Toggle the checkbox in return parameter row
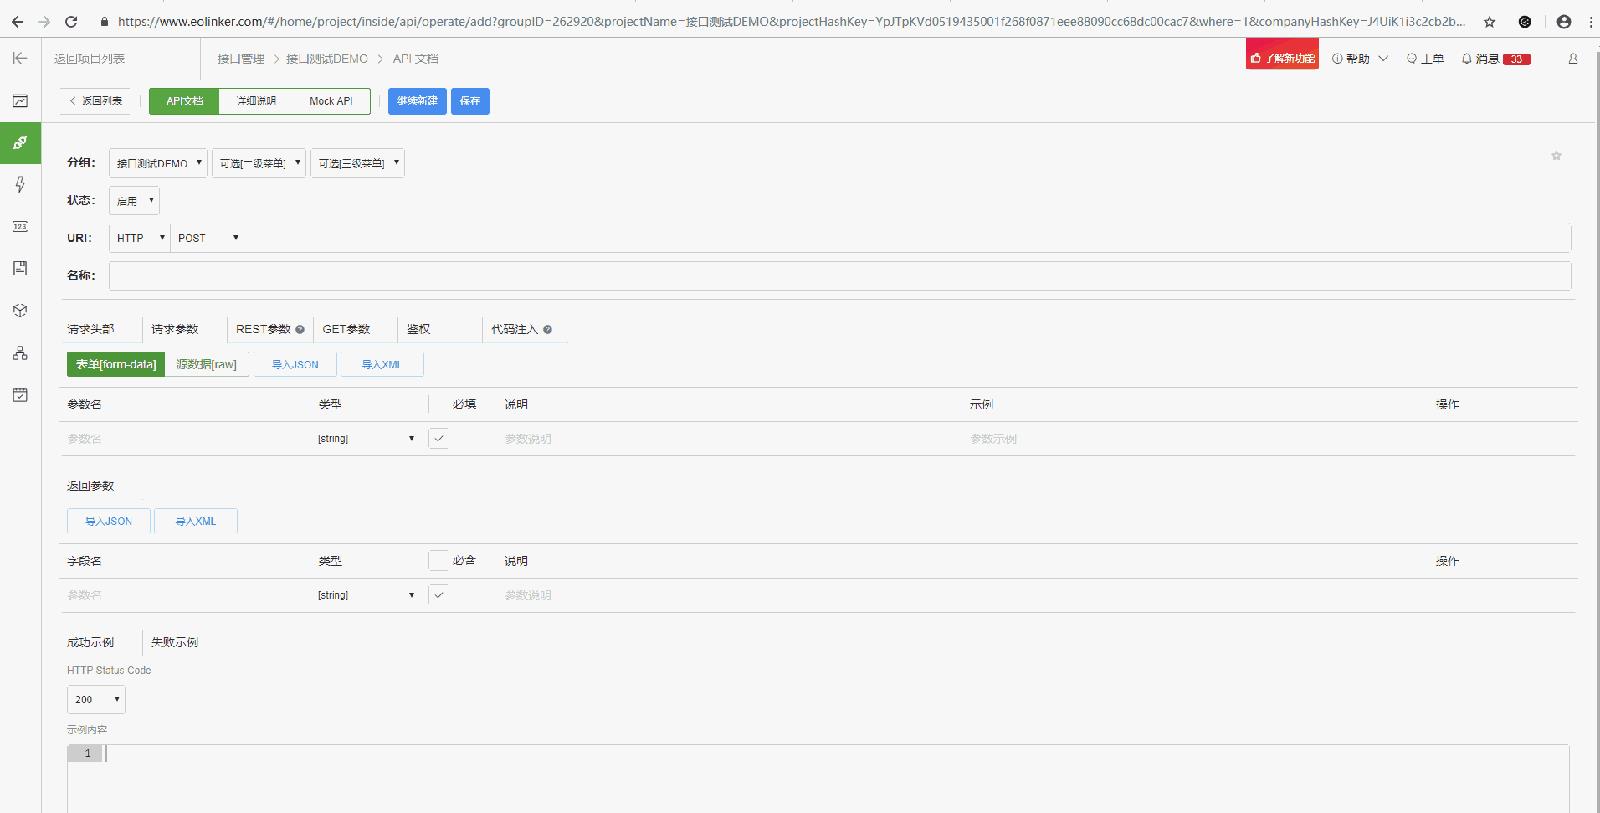The image size is (1600, 813). click(438, 594)
